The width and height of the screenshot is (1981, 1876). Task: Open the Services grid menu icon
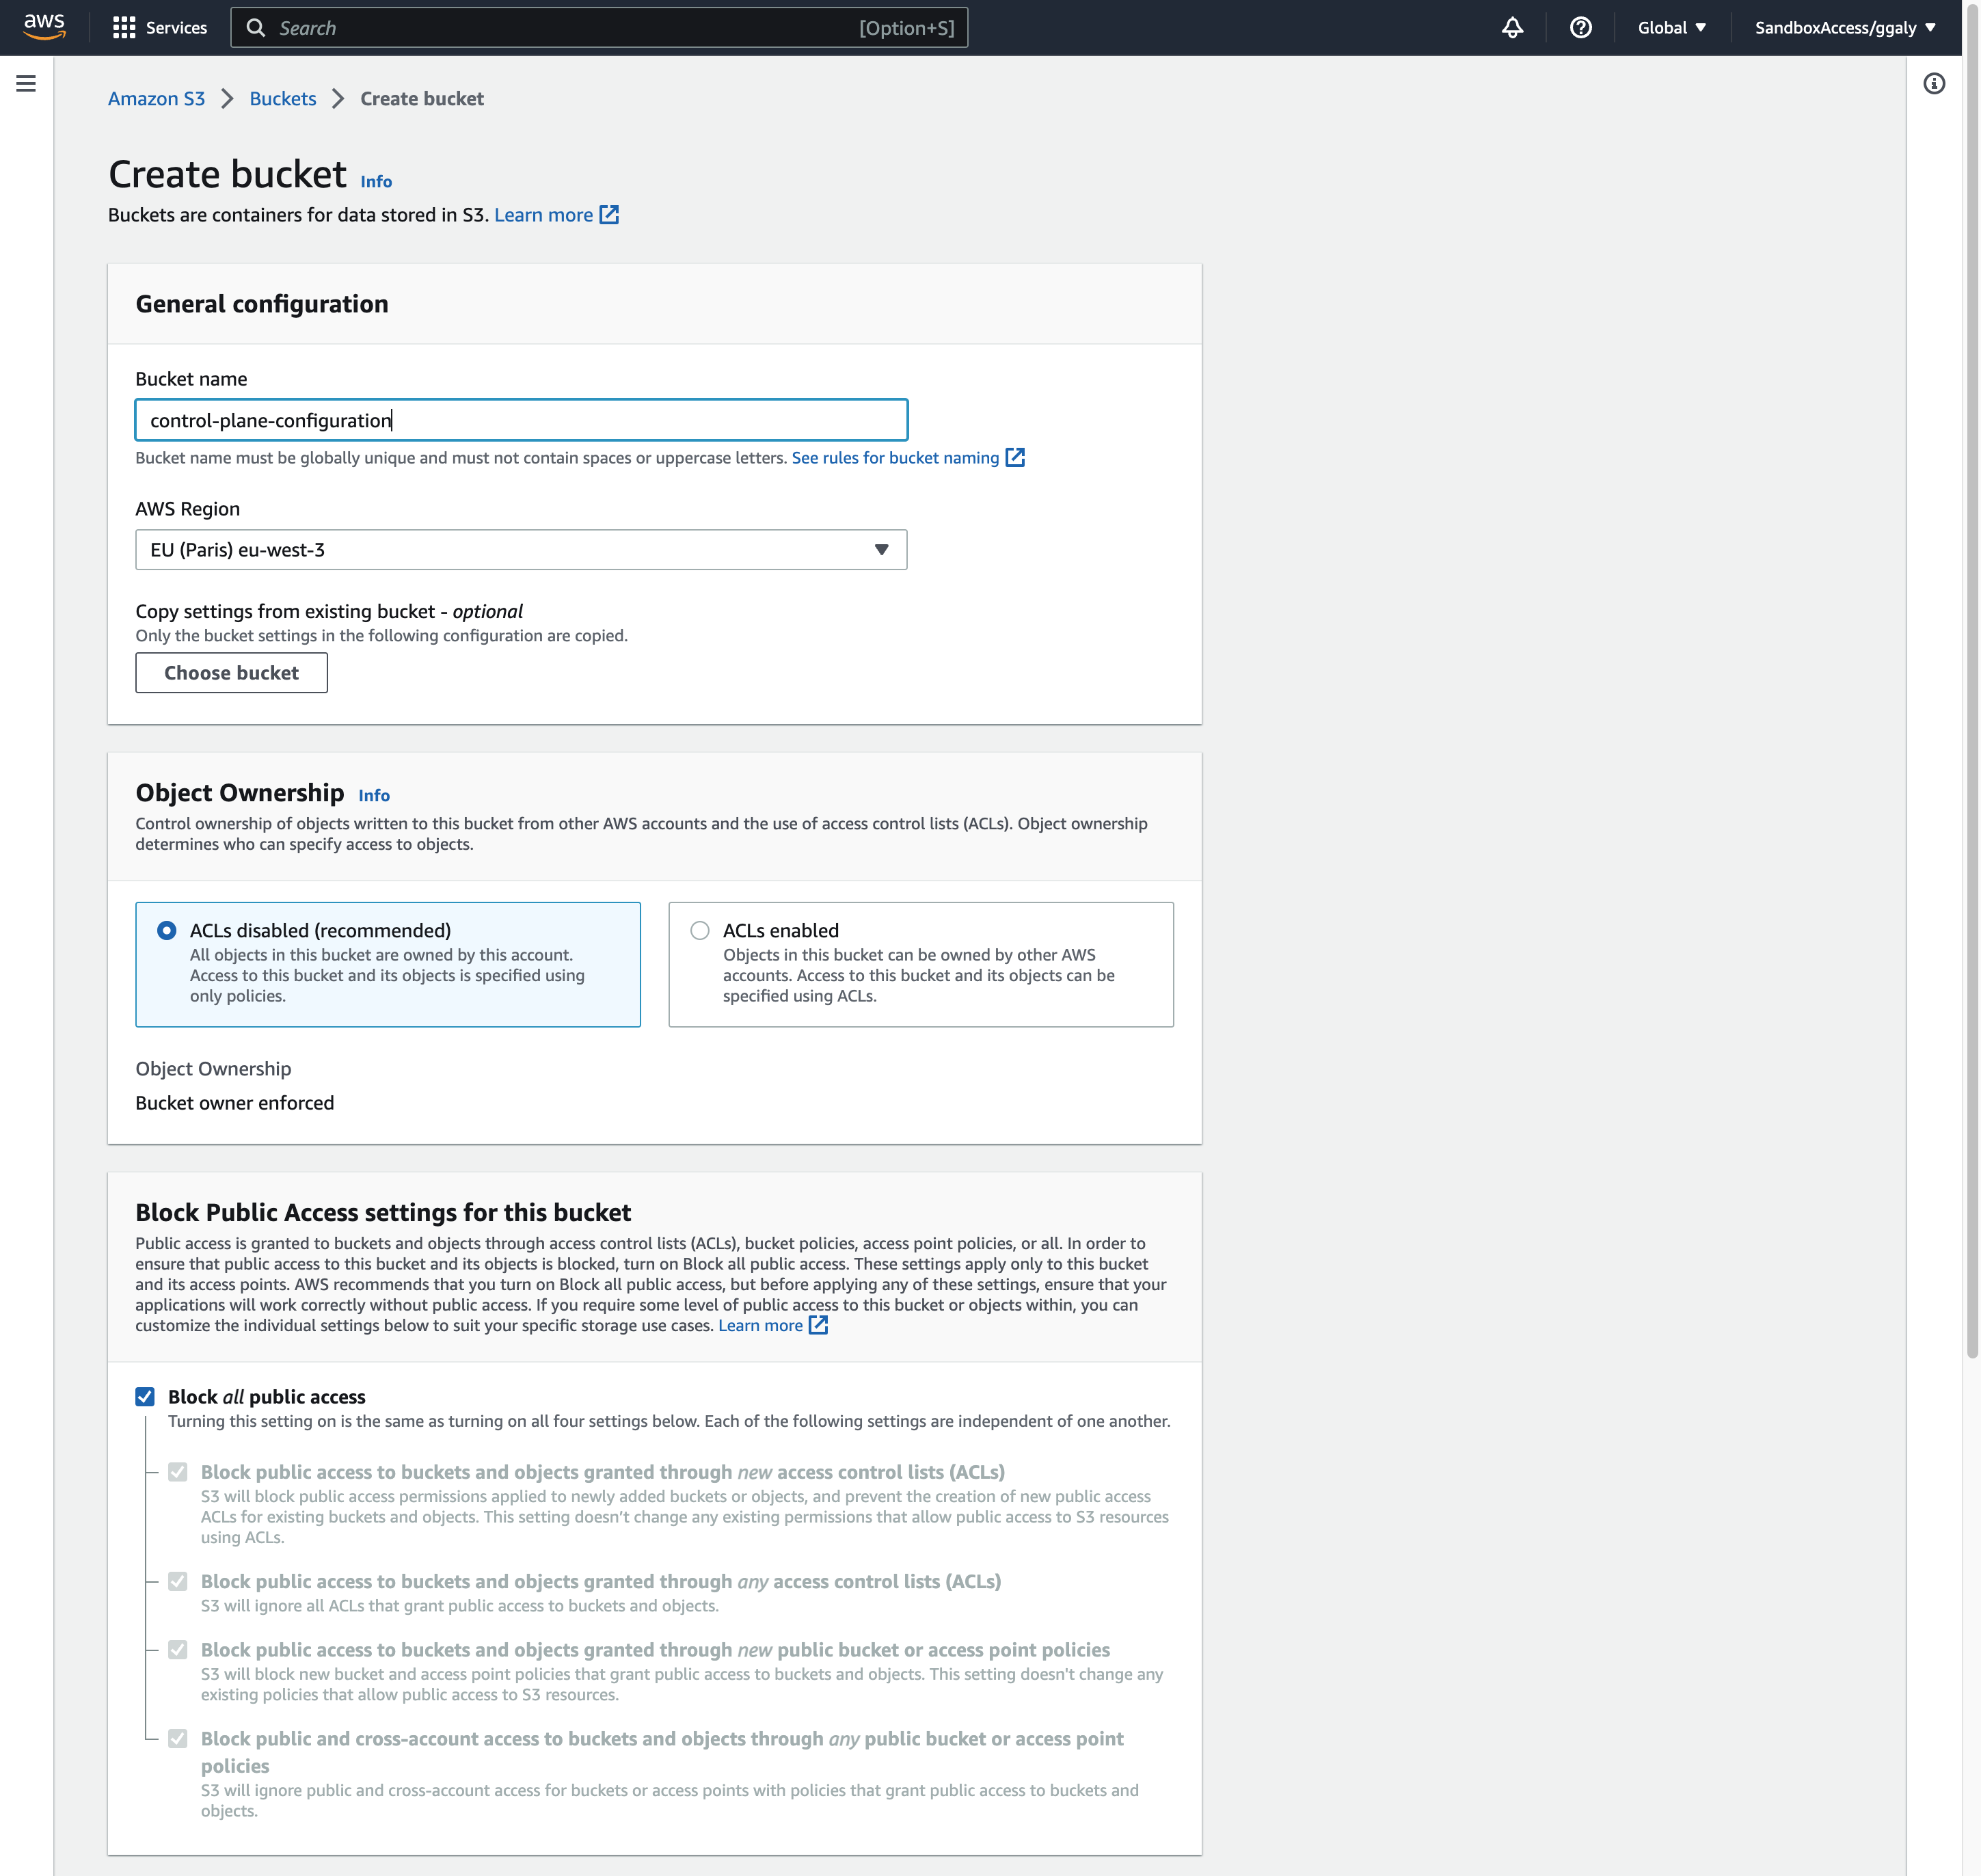tap(124, 28)
